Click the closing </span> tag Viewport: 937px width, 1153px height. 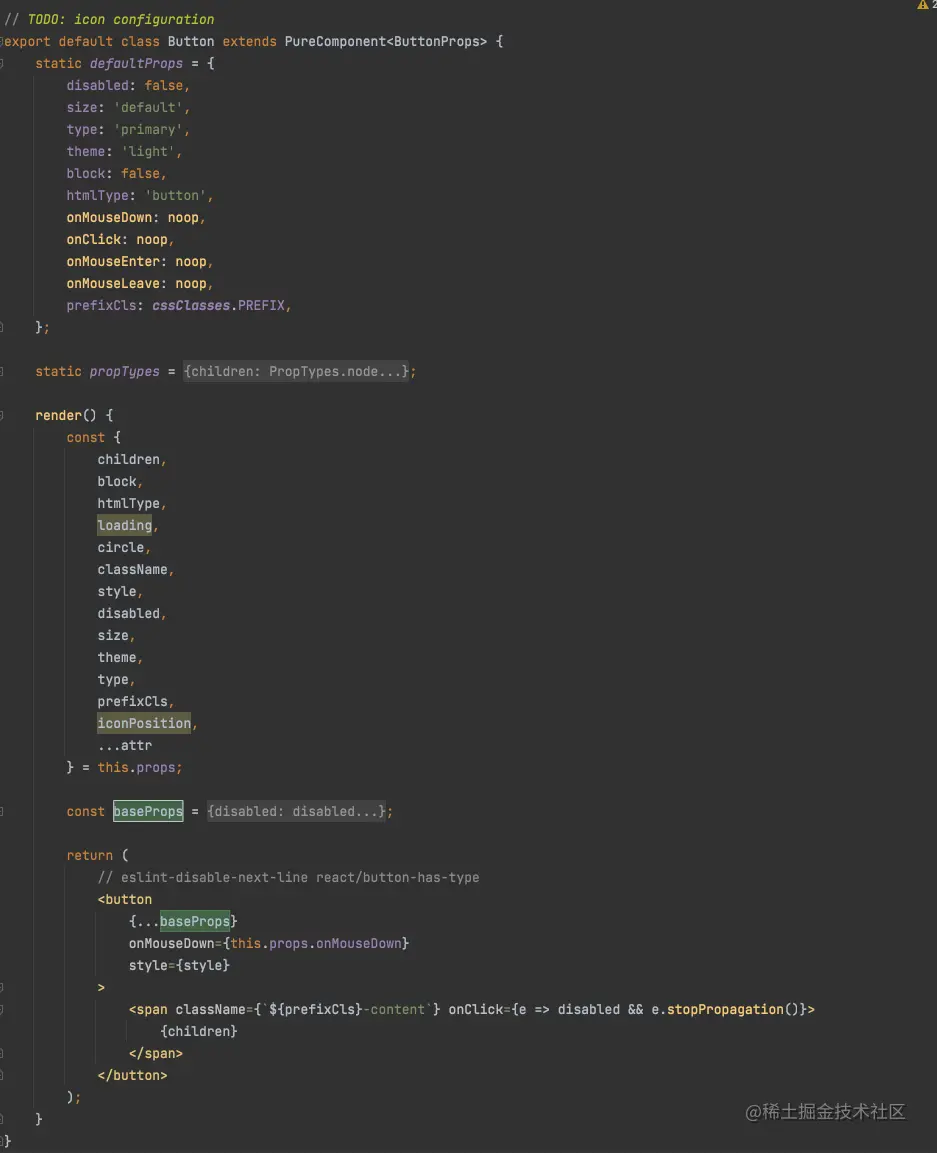[x=155, y=1054]
